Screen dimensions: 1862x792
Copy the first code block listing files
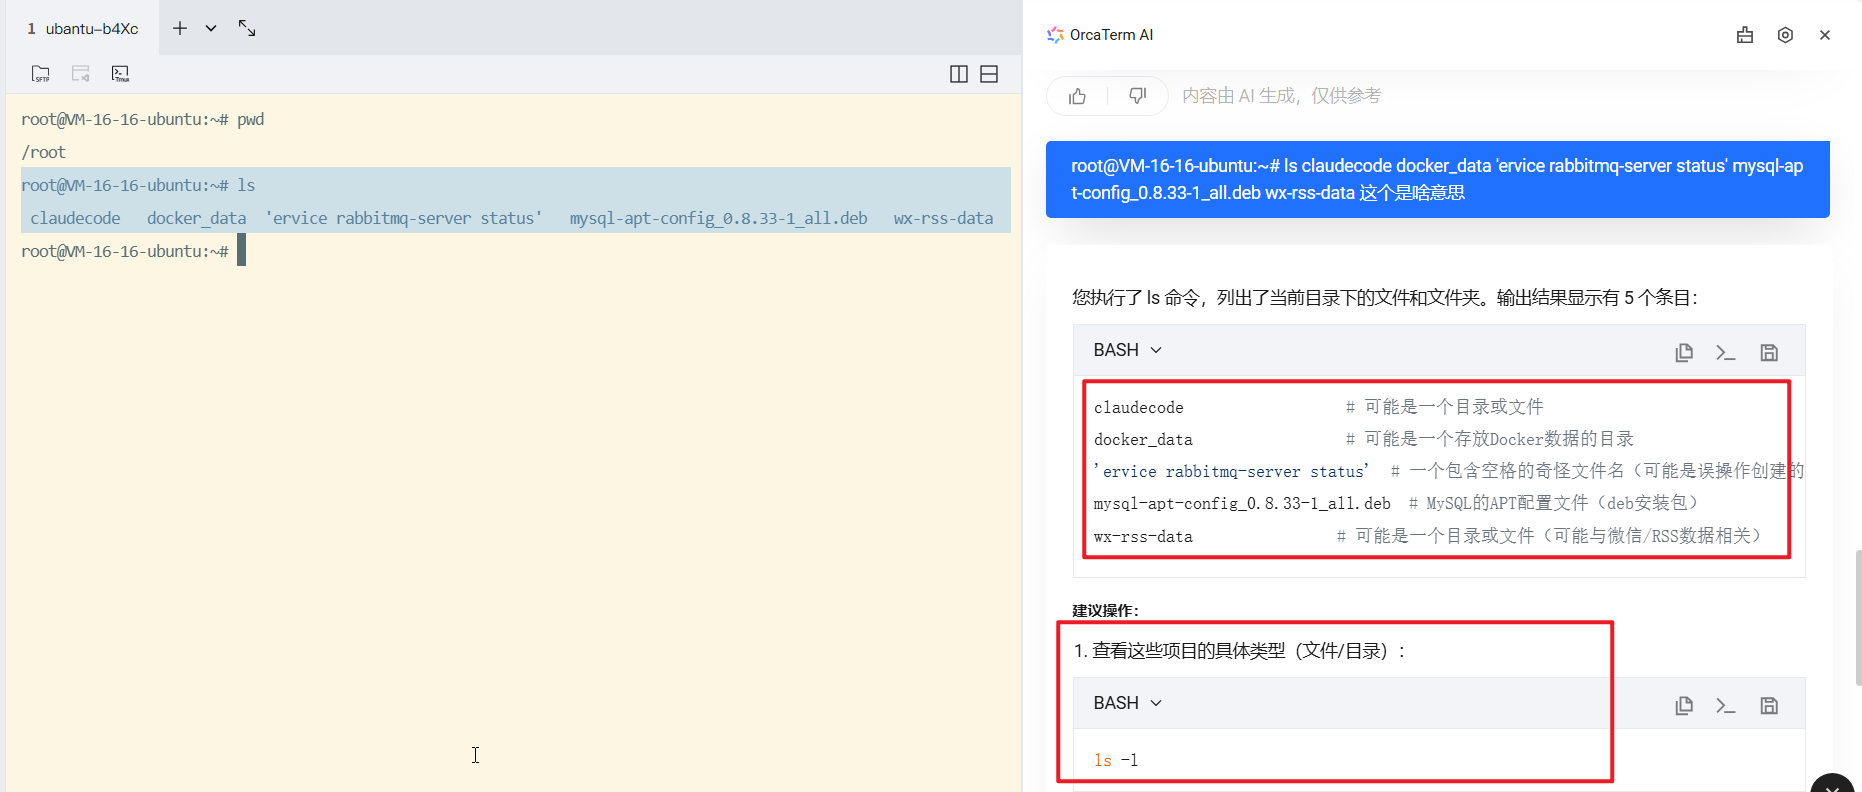(x=1684, y=352)
